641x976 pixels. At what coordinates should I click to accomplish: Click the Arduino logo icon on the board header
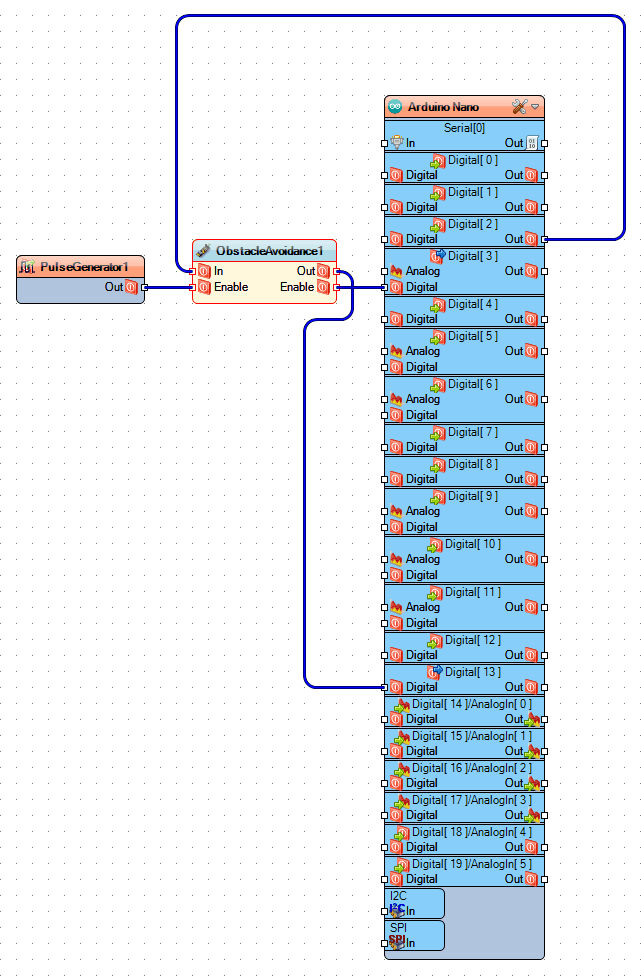[395, 107]
